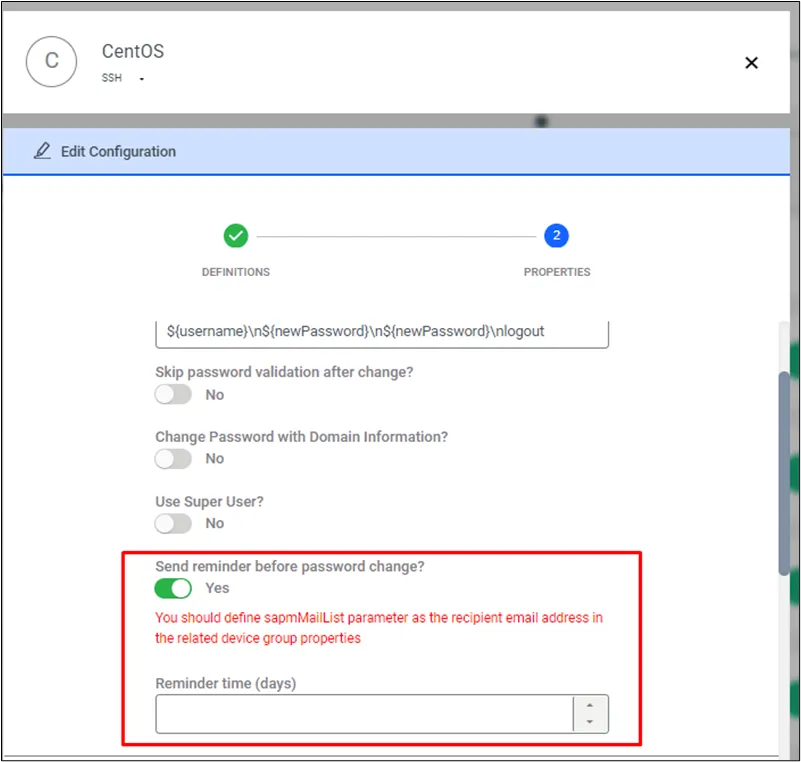Click the CentOS avatar circle icon

pos(52,61)
